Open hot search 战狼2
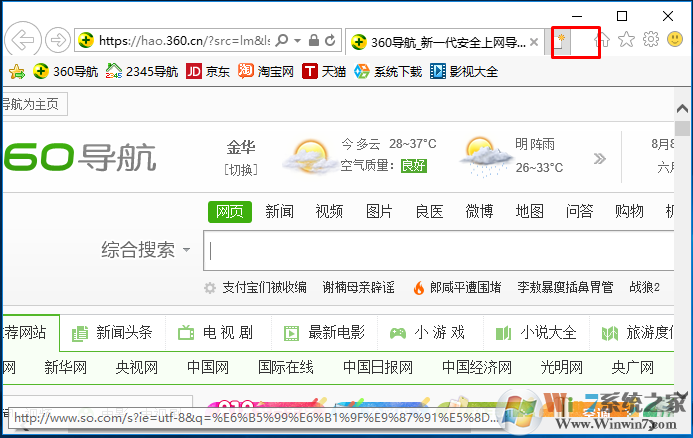 click(644, 288)
